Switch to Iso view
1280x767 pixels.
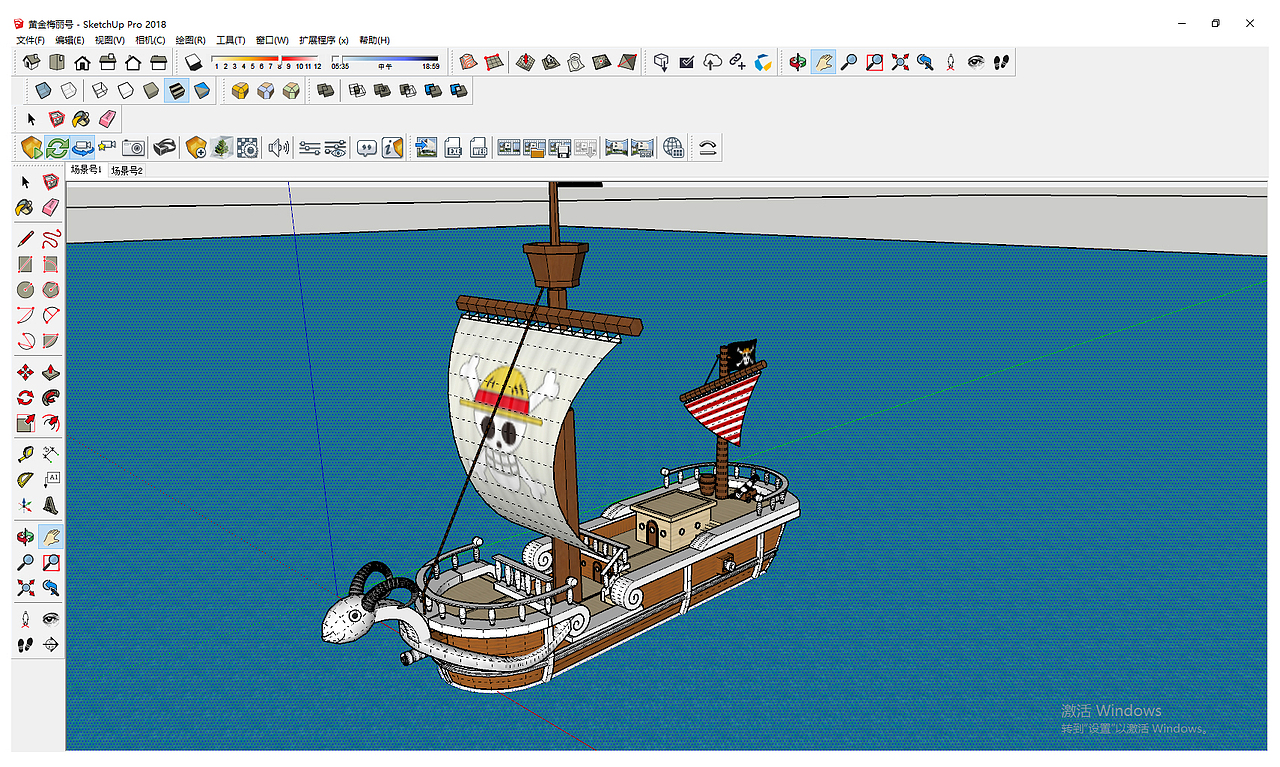tap(32, 62)
